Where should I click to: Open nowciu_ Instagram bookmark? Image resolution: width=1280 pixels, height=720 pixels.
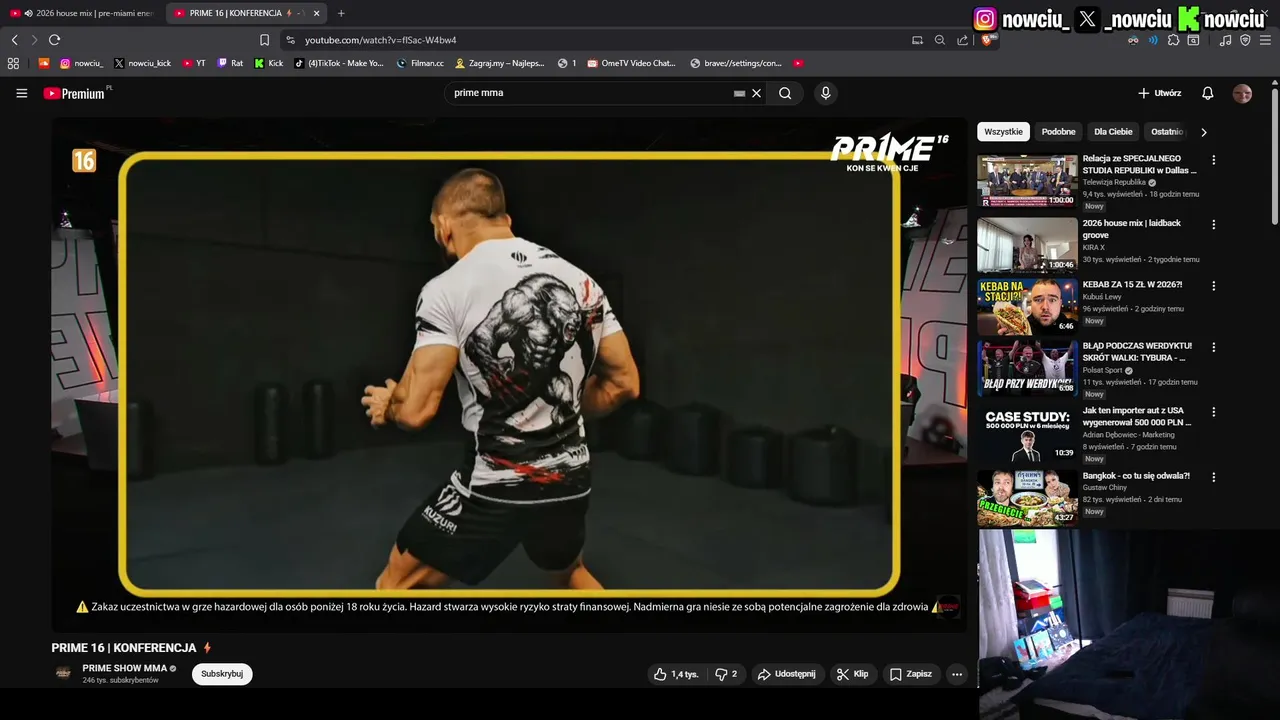click(x=81, y=63)
